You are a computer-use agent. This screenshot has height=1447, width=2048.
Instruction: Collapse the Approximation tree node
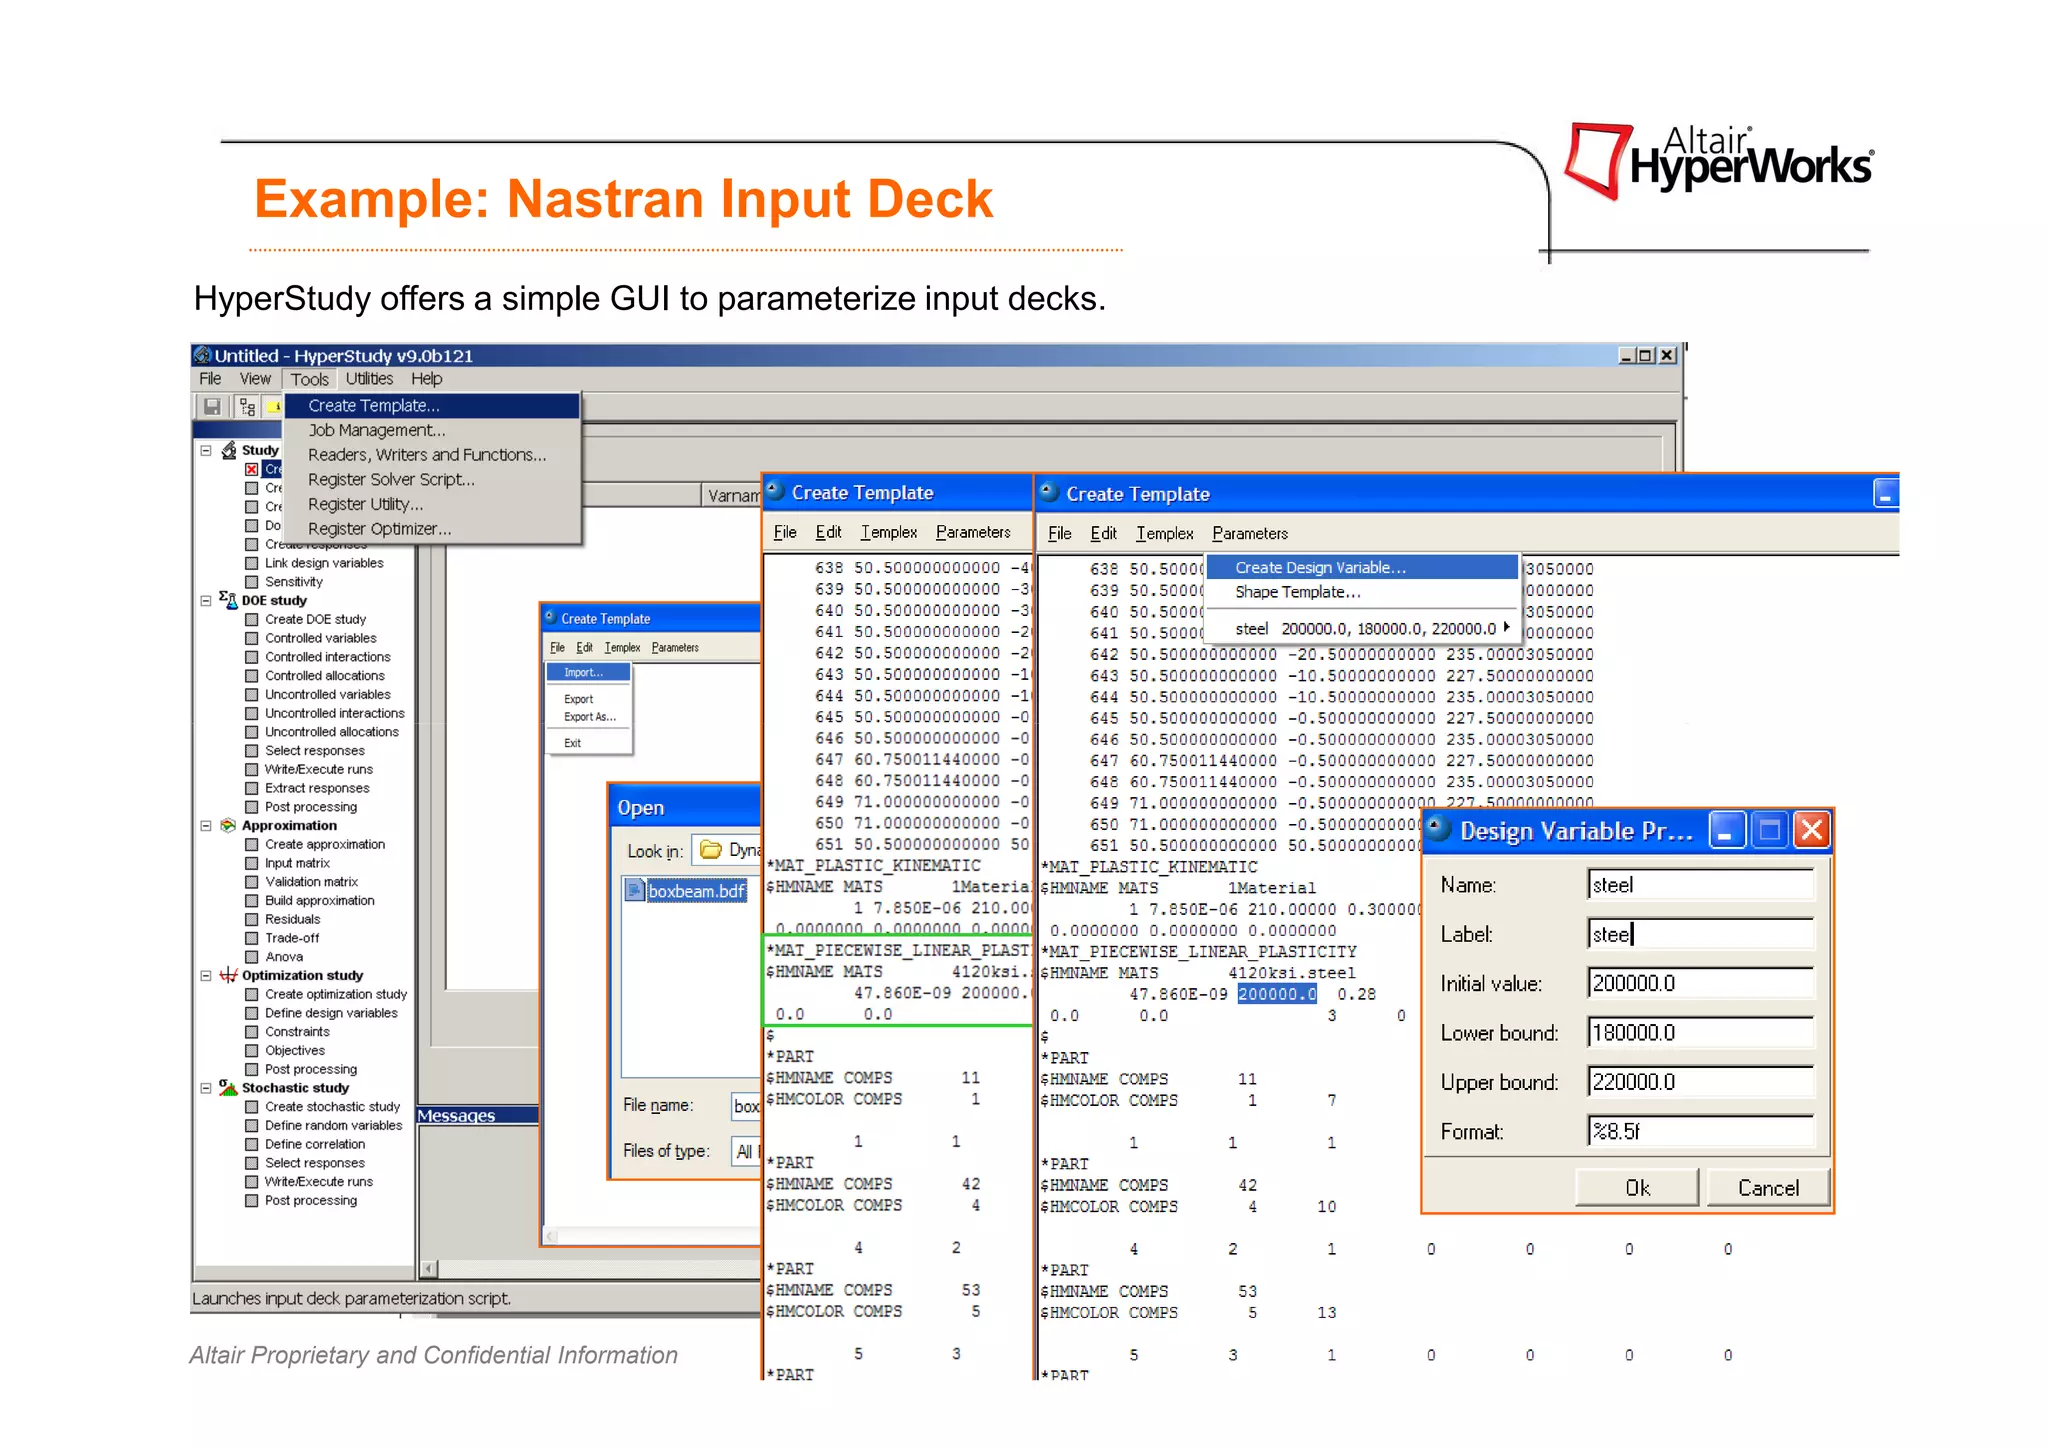(206, 825)
